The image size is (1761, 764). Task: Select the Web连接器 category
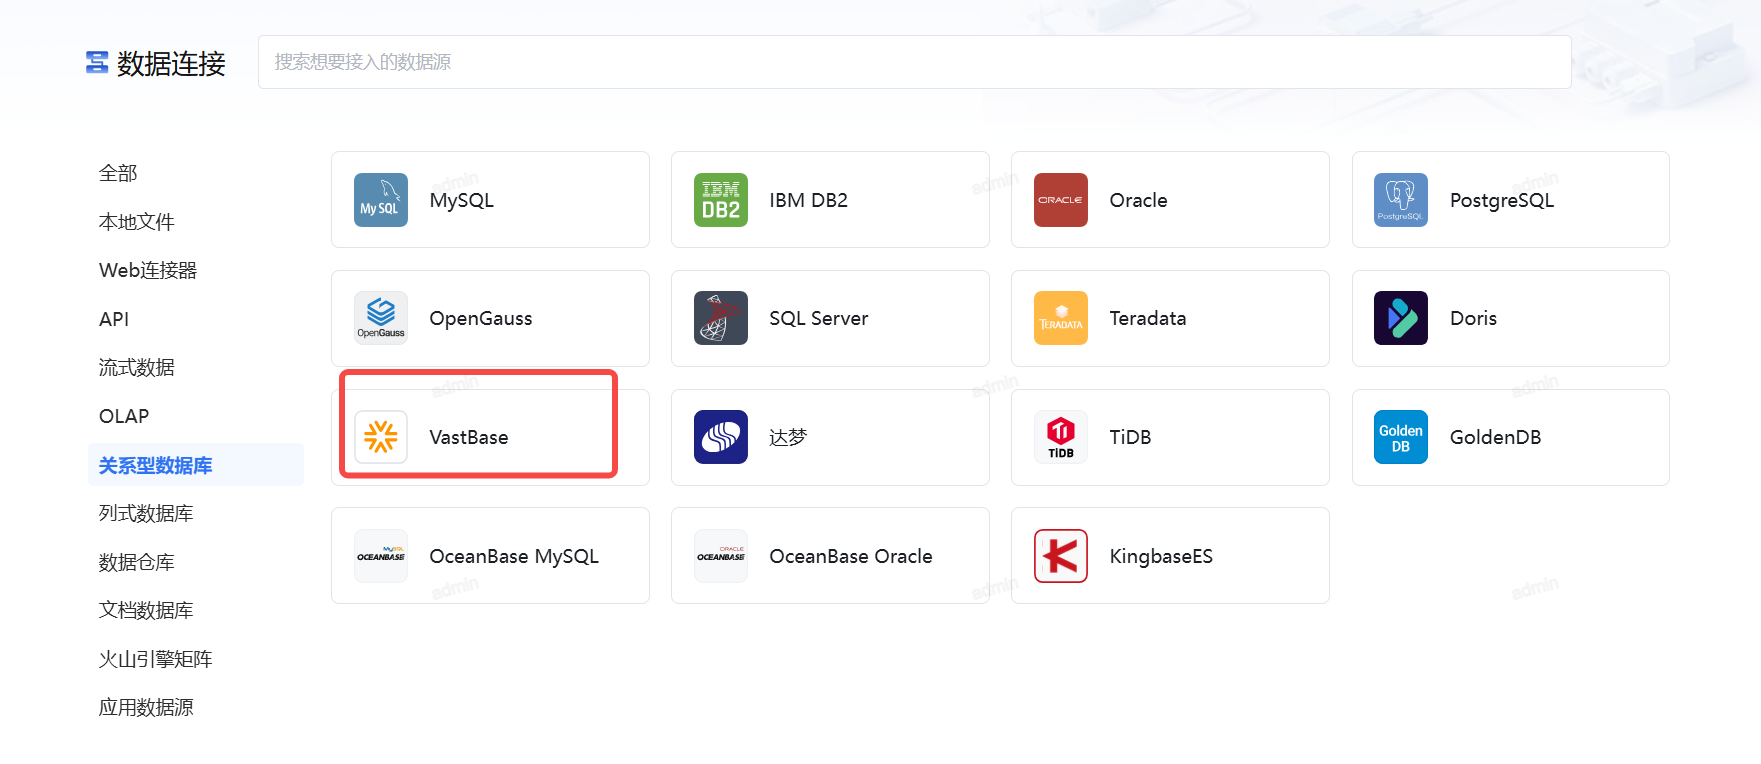click(148, 270)
